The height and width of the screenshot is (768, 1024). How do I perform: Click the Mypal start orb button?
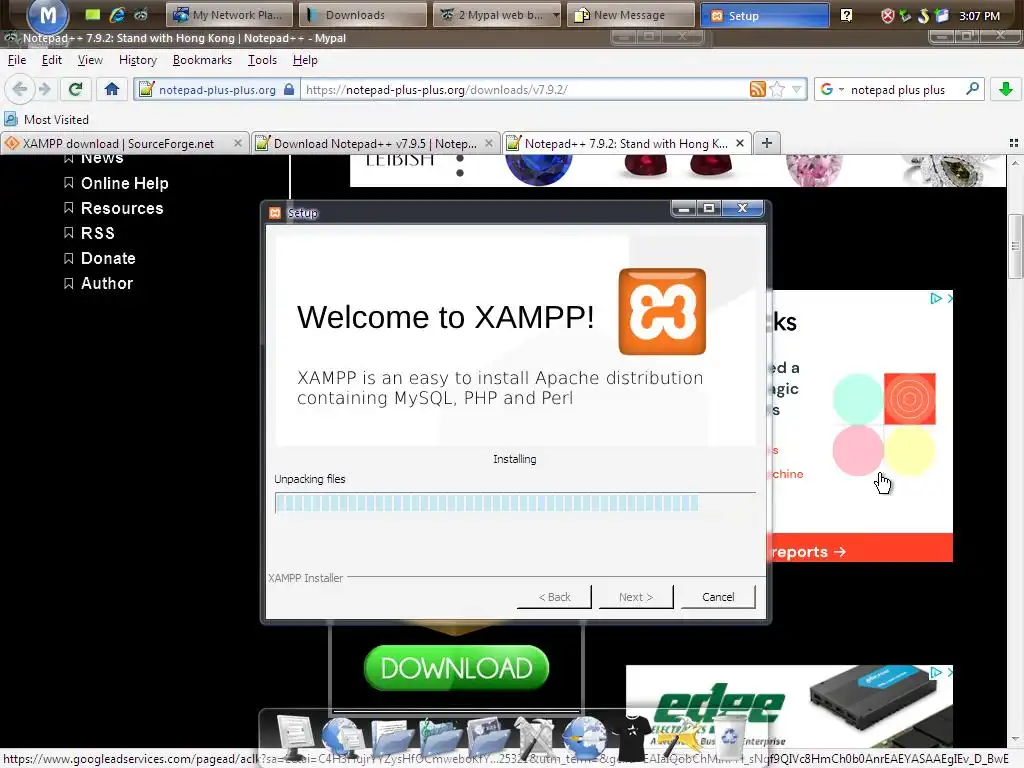47,16
